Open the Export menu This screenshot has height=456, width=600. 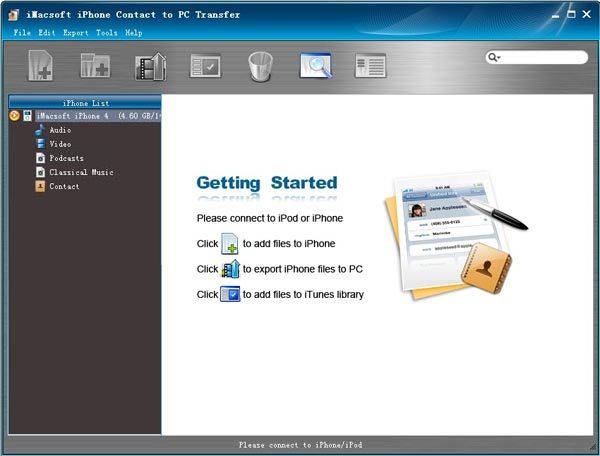coord(76,33)
